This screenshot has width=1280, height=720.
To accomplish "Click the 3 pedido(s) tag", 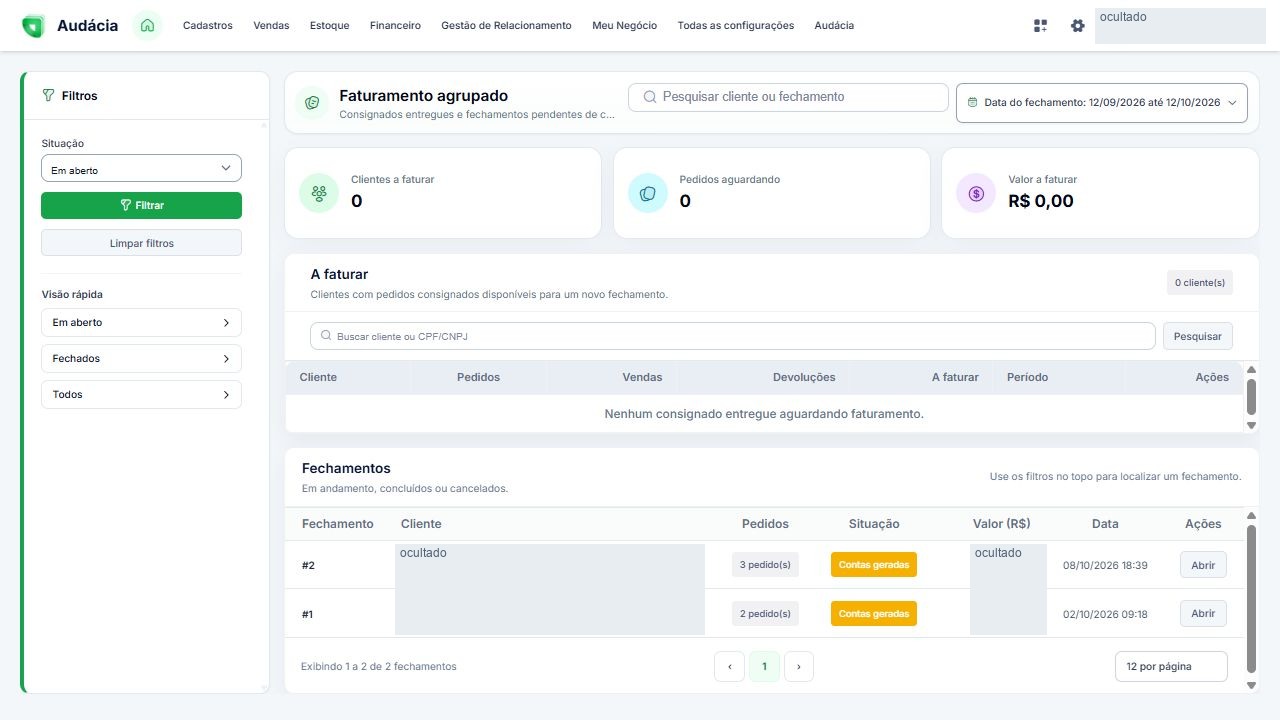I will 765,565.
